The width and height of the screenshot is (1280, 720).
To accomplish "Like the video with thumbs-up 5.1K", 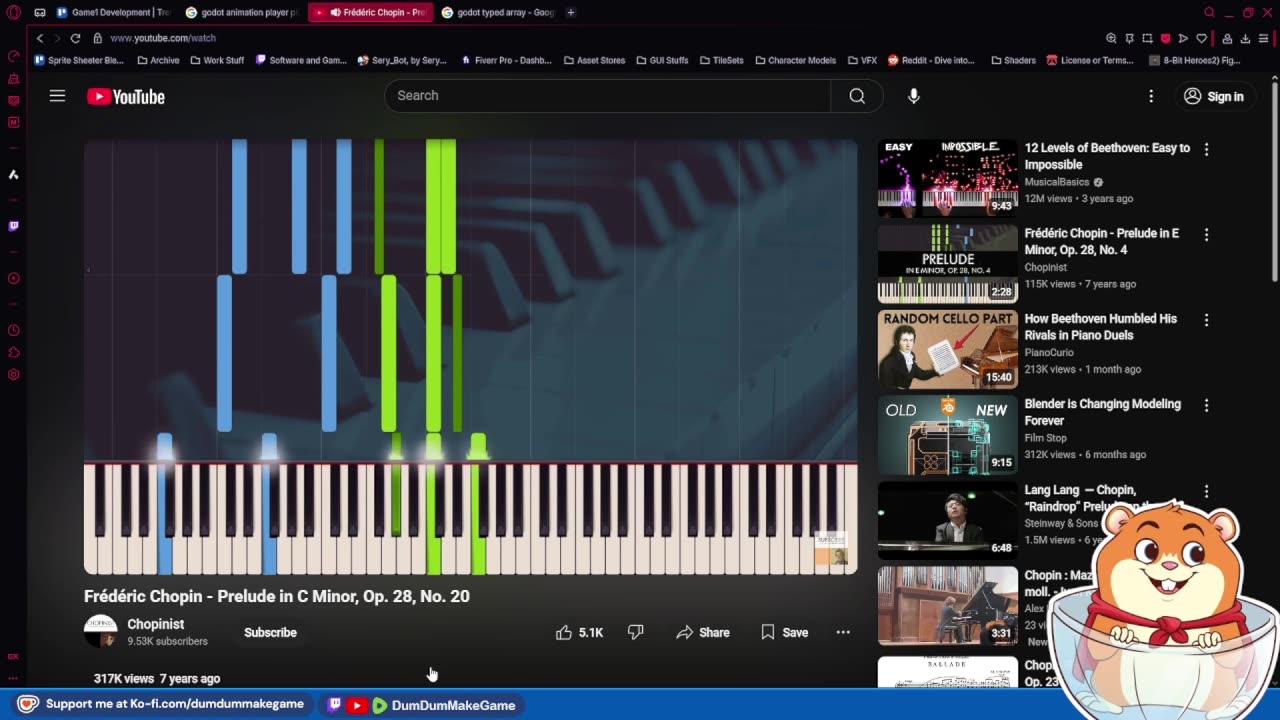I will point(580,632).
